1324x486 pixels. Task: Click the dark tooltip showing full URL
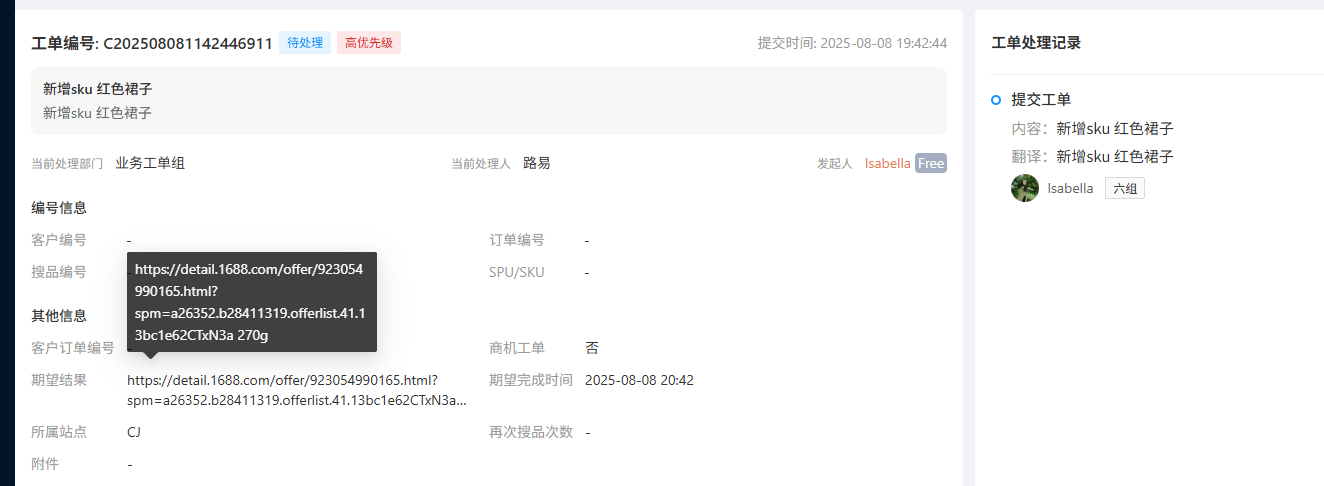(252, 302)
